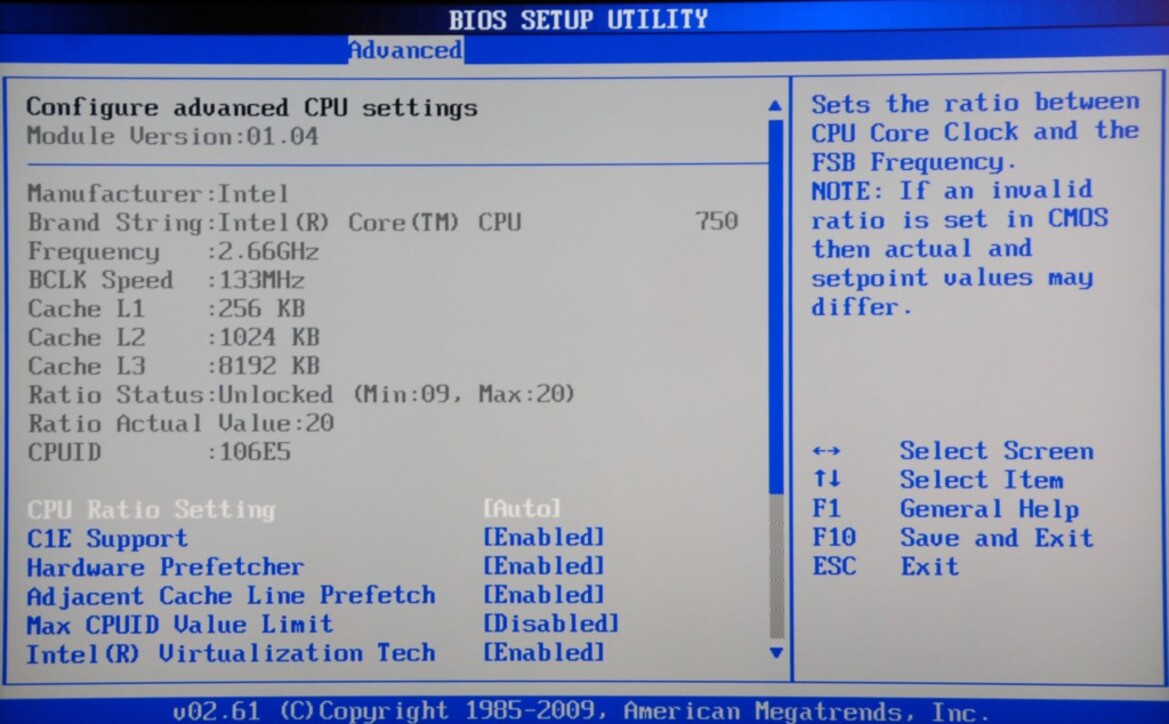The width and height of the screenshot is (1169, 724).
Task: Click the Configure advanced CPU settings heading
Action: click(x=252, y=107)
